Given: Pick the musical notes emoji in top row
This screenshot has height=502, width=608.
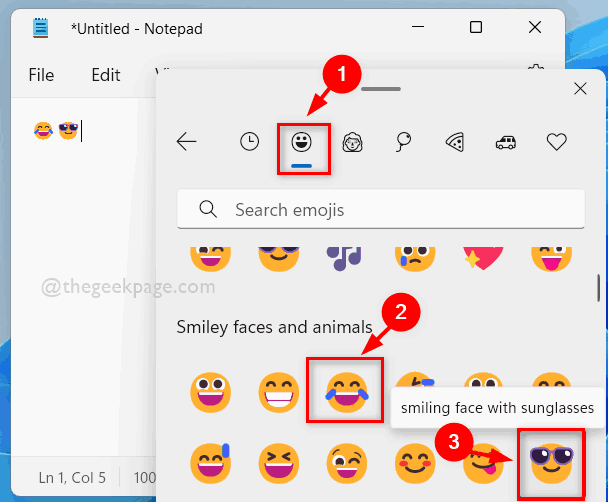Looking at the screenshot, I should click(x=344, y=258).
